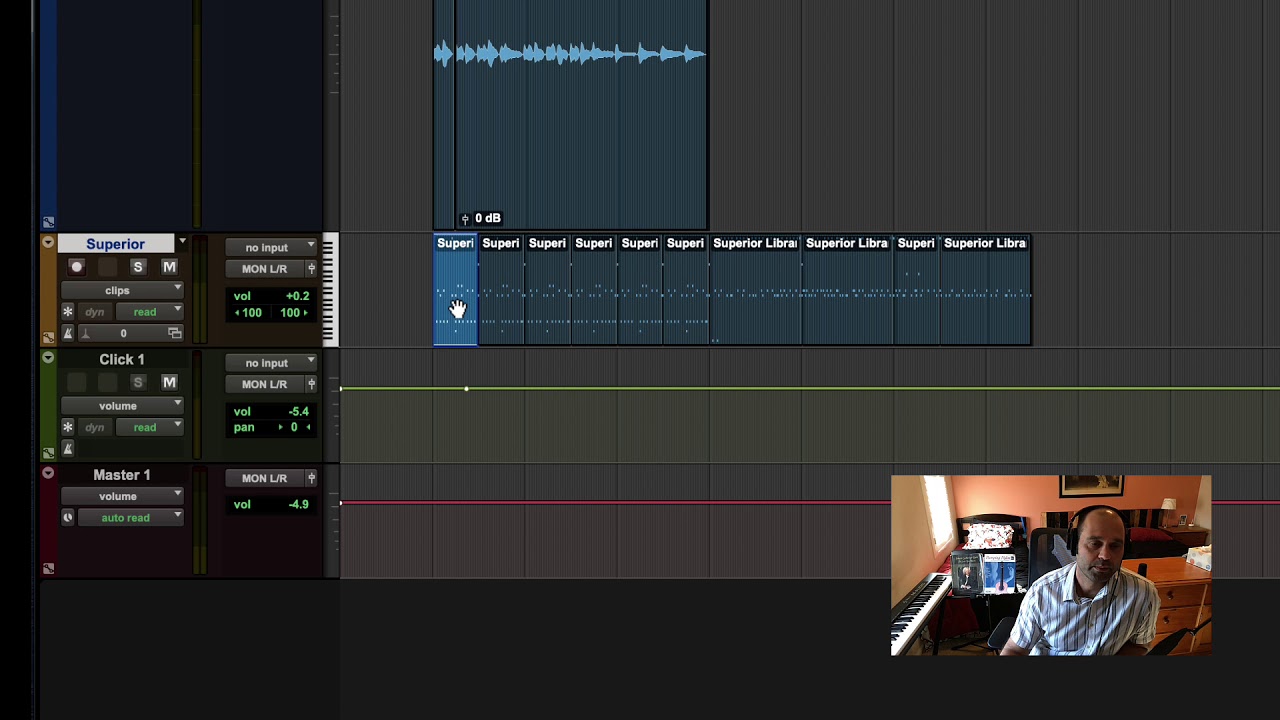
Task: Click the timebase icon on Master 1 track
Action: 68,518
